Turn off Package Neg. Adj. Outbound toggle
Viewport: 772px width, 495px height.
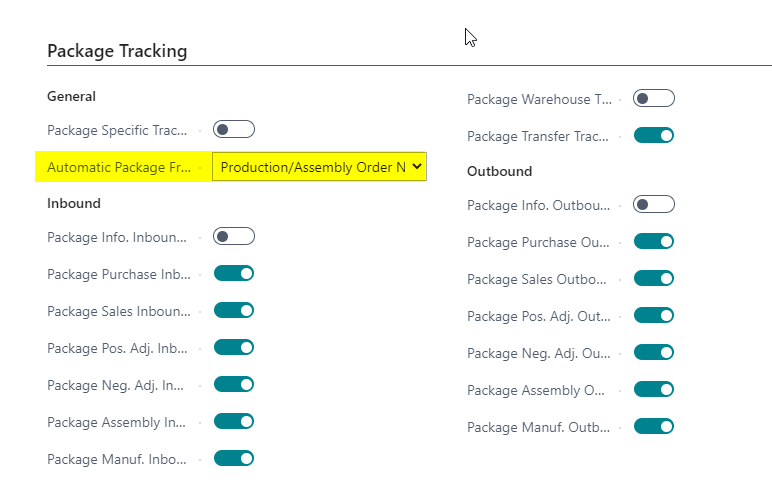654,353
